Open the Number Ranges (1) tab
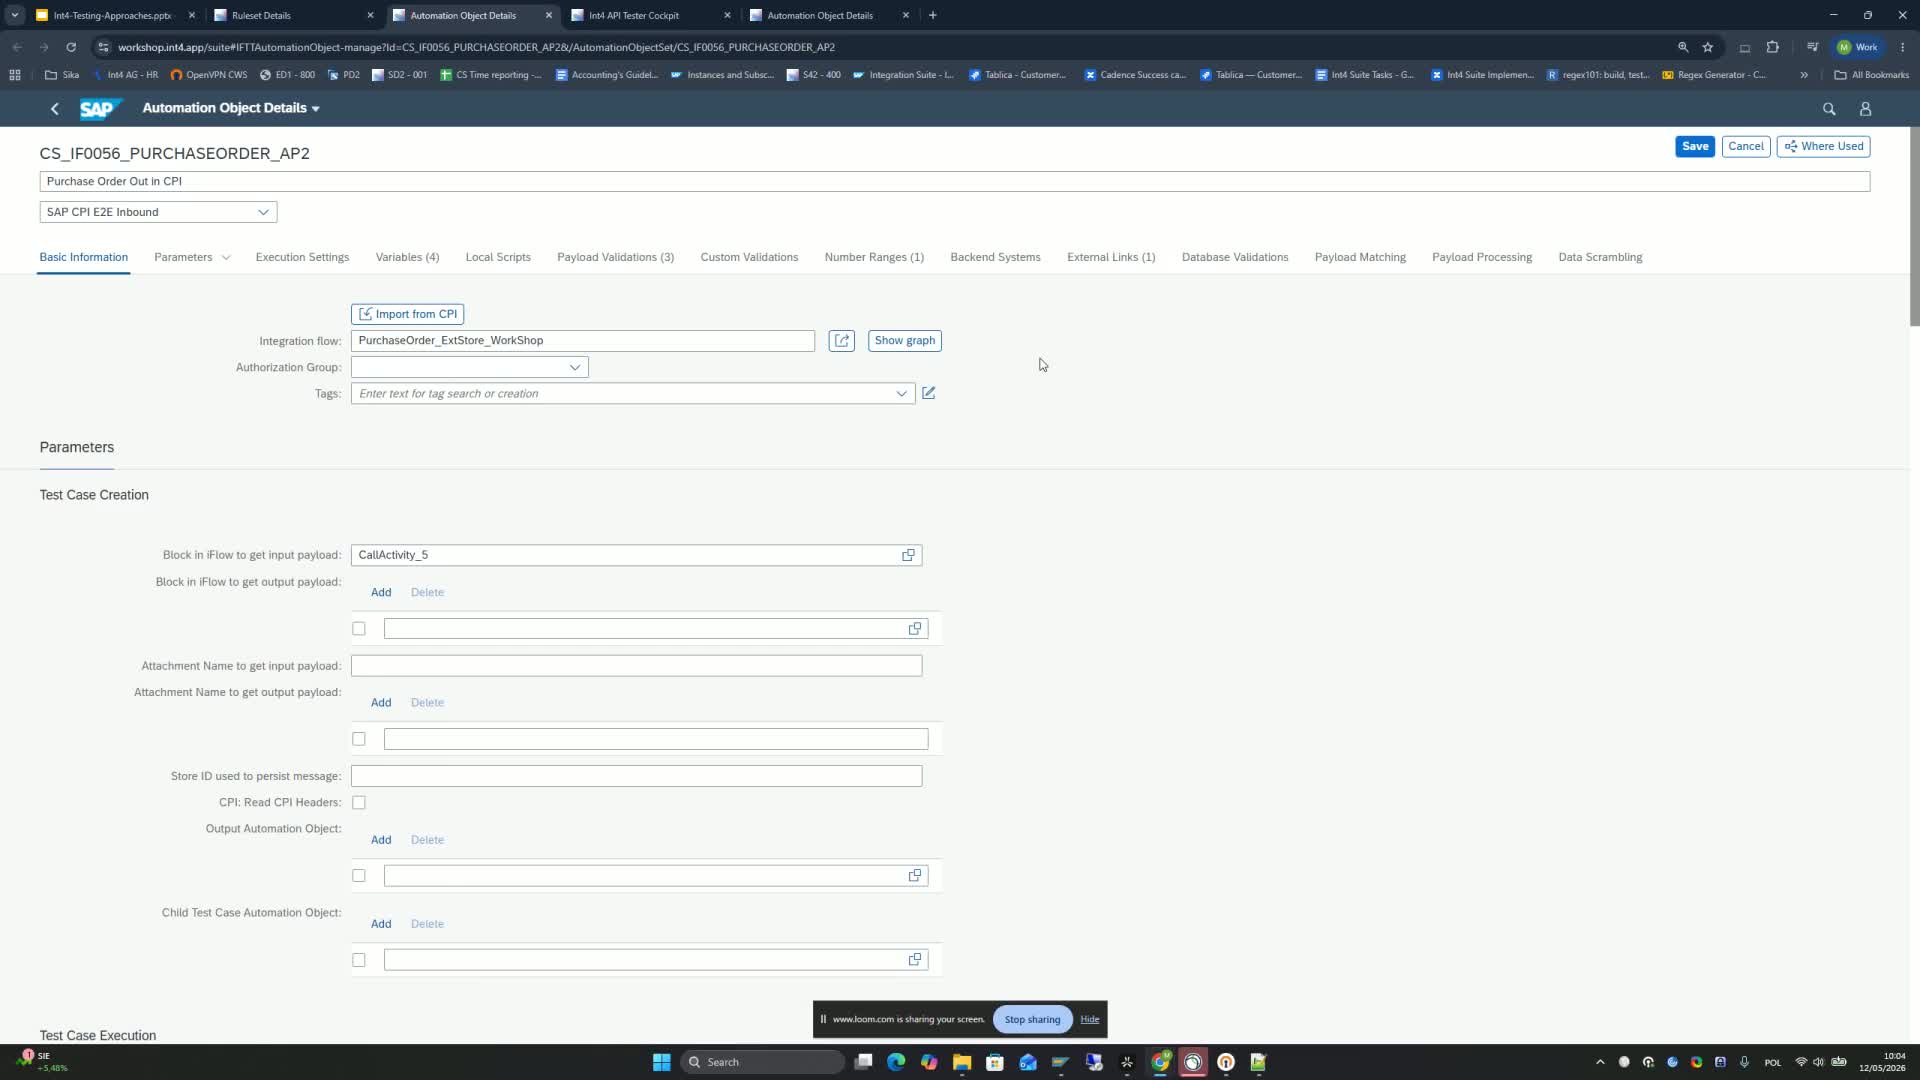Viewport: 1920px width, 1080px height. pos(874,257)
